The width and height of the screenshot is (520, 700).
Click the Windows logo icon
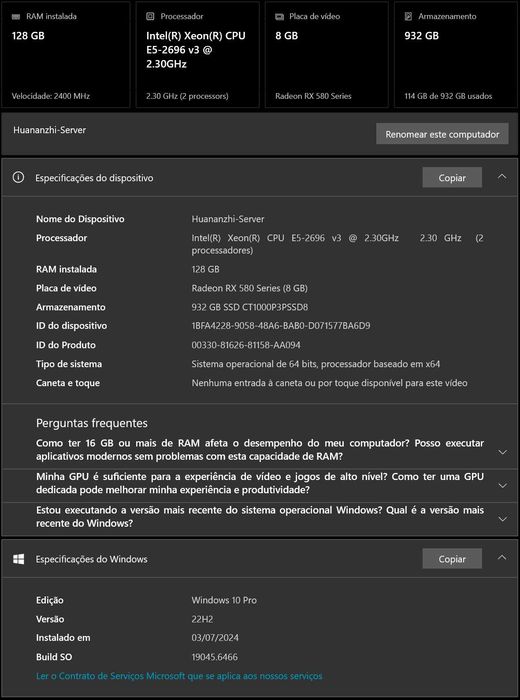click(x=18, y=559)
